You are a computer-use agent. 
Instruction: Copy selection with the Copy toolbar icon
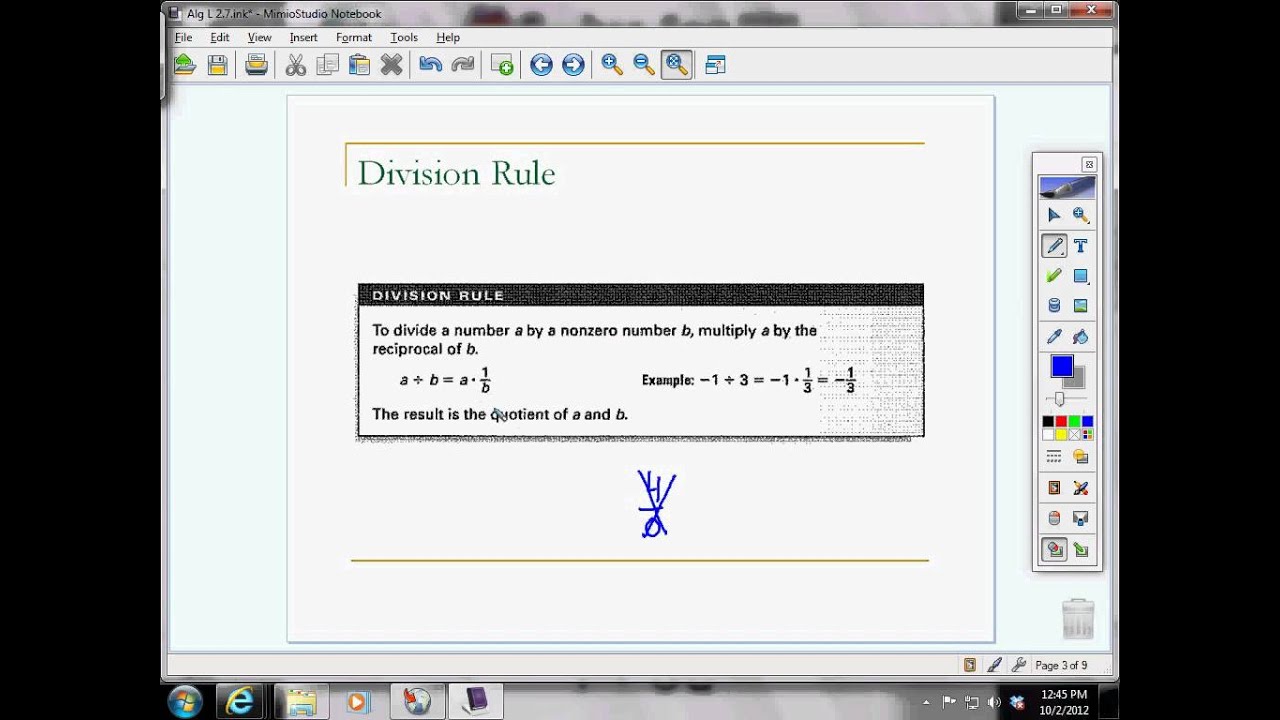327,65
